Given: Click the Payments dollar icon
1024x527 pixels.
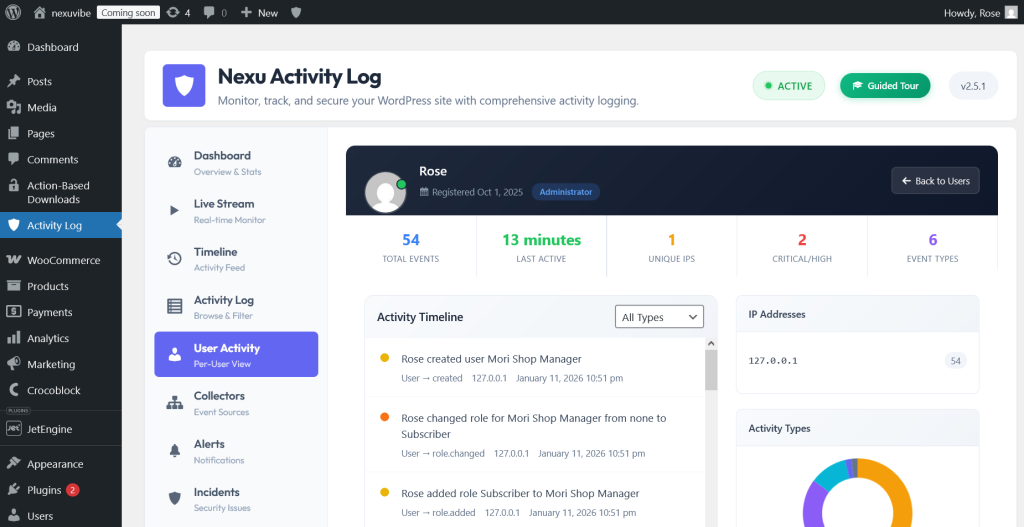Looking at the screenshot, I should click(14, 312).
